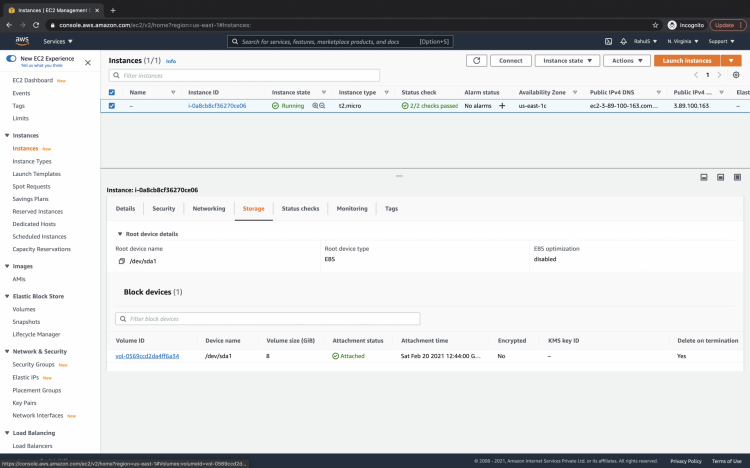The width and height of the screenshot is (750, 468).
Task: Open Volumes in the sidebar
Action: coord(24,309)
